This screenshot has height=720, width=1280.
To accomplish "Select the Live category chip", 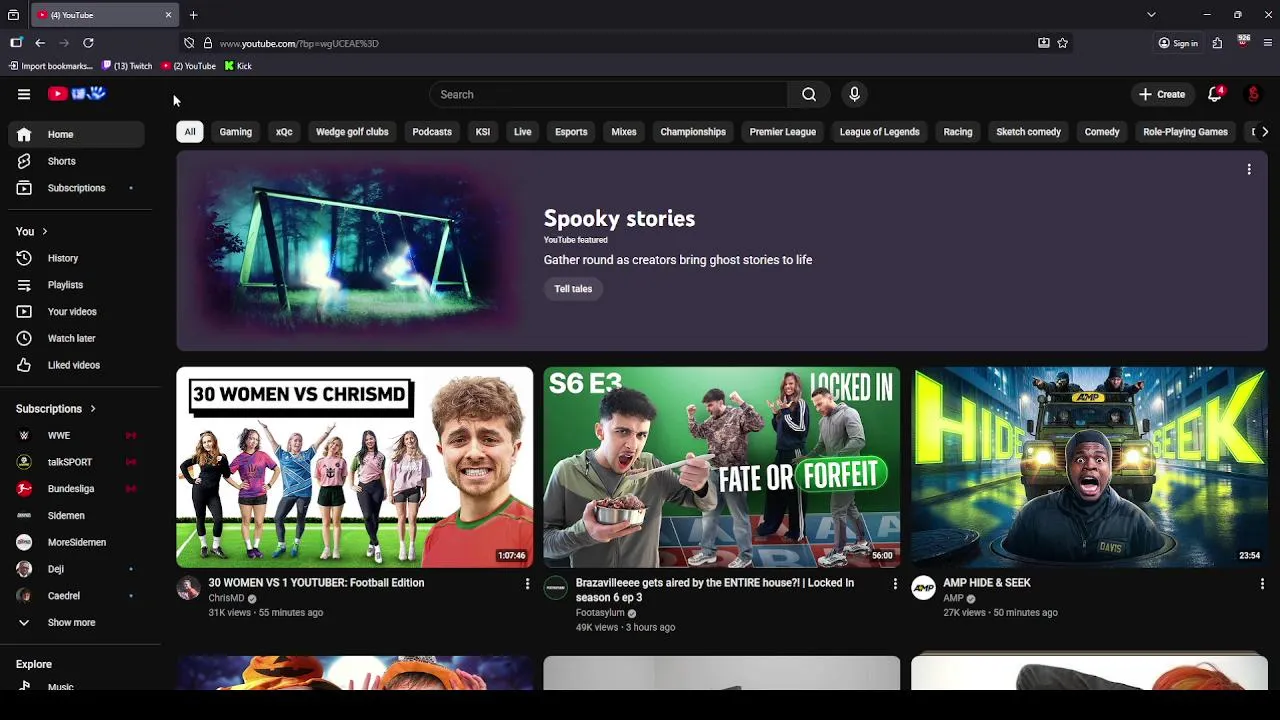I will 522,132.
